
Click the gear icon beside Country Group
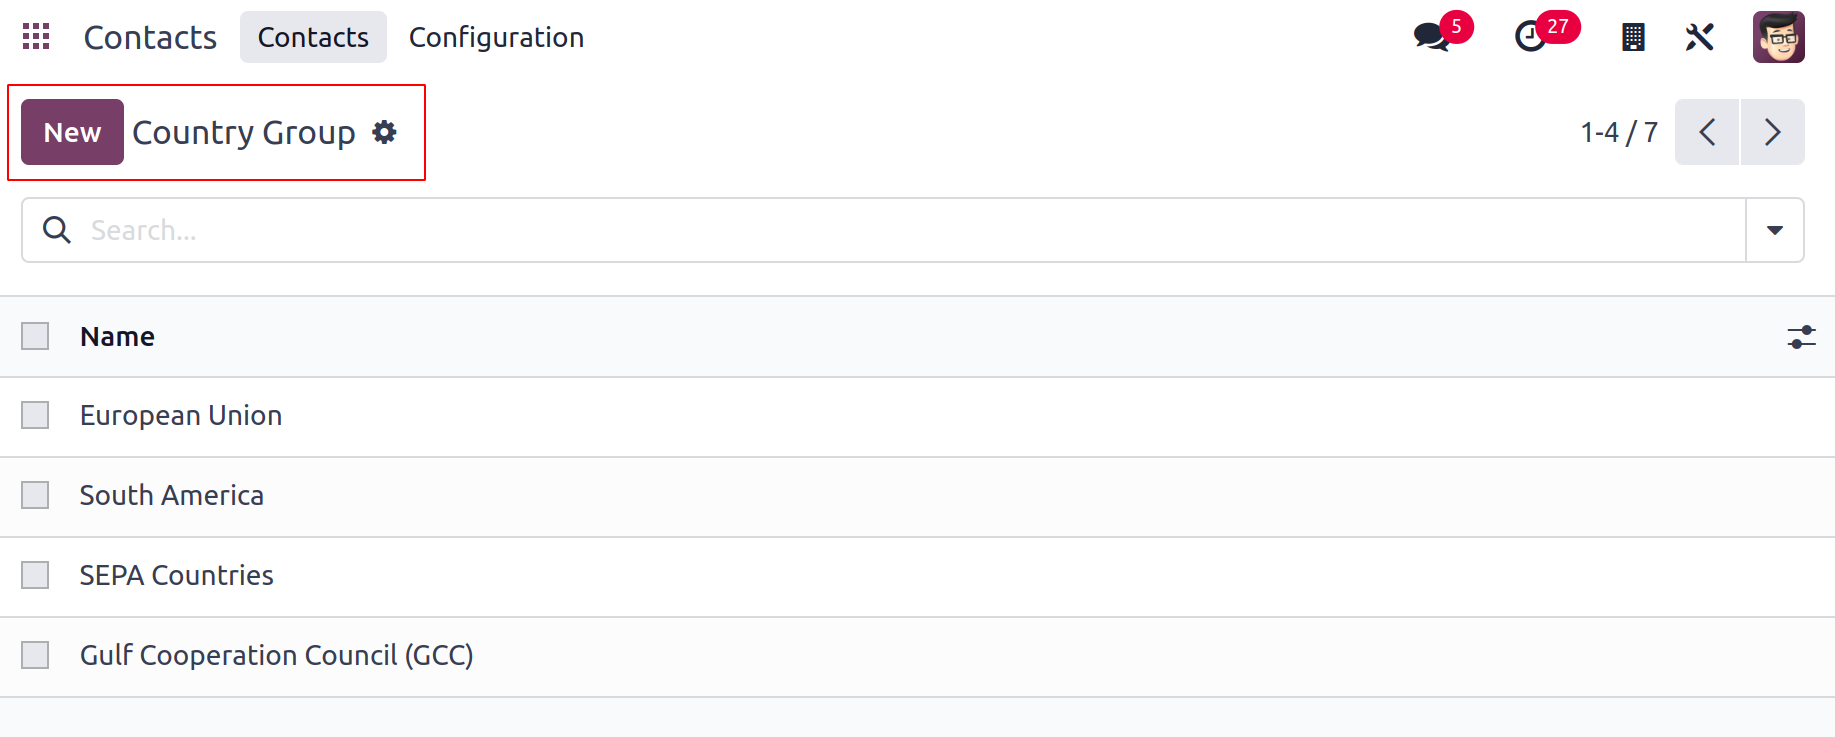[385, 132]
